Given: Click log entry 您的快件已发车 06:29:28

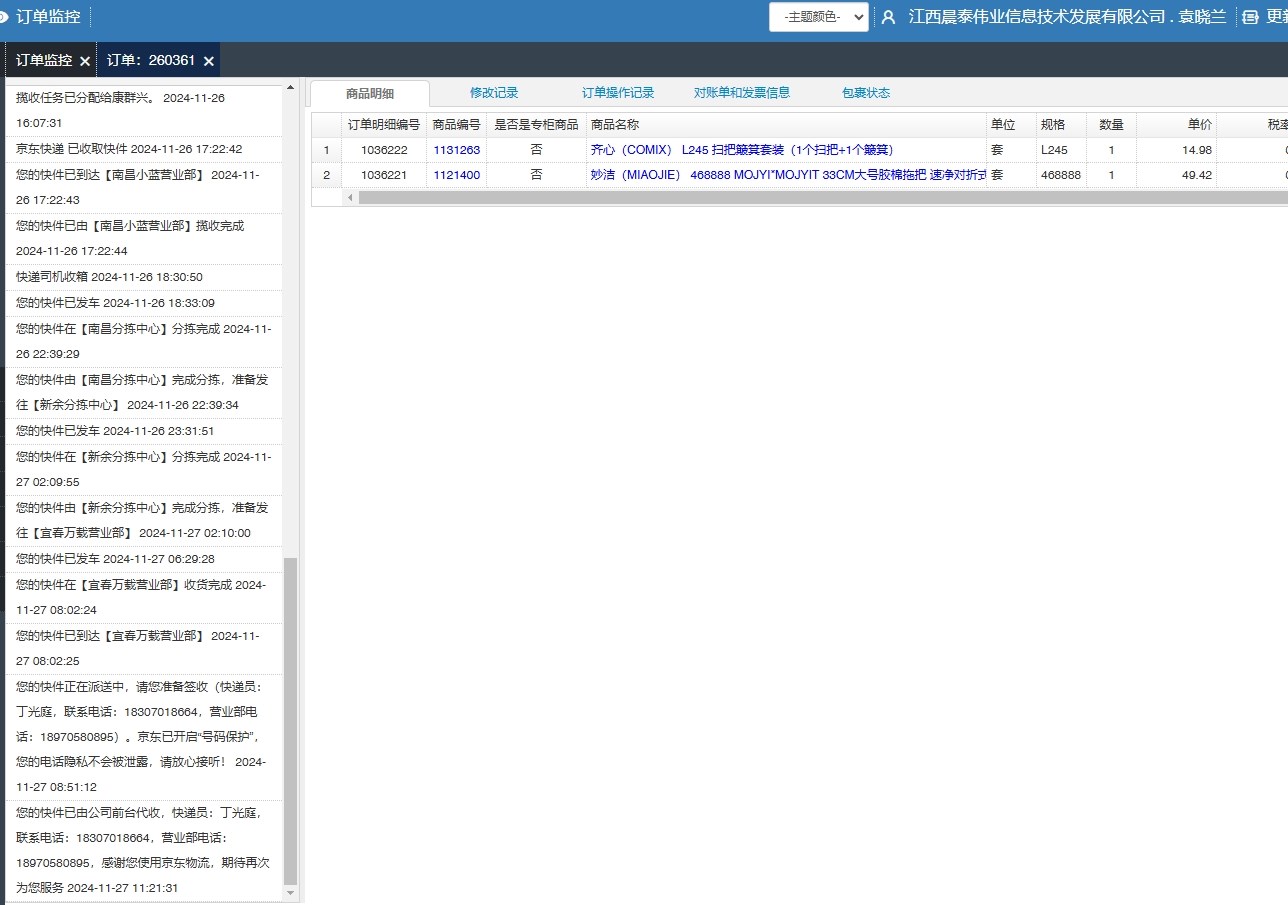Looking at the screenshot, I should (x=145, y=559).
